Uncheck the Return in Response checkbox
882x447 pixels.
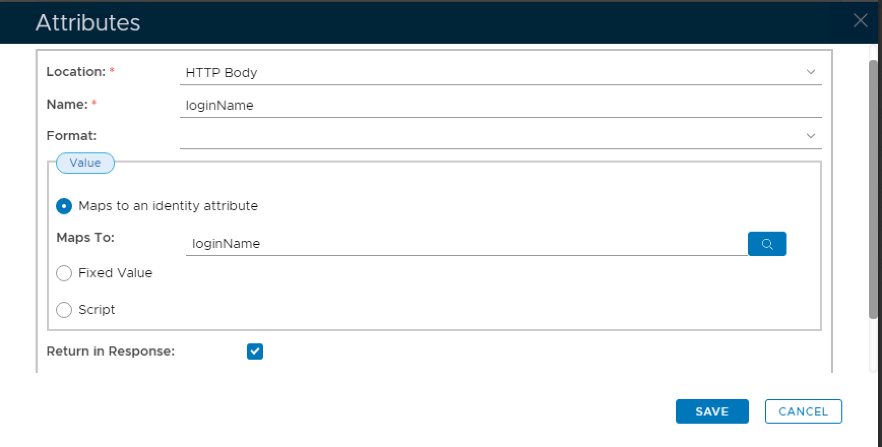coord(255,351)
